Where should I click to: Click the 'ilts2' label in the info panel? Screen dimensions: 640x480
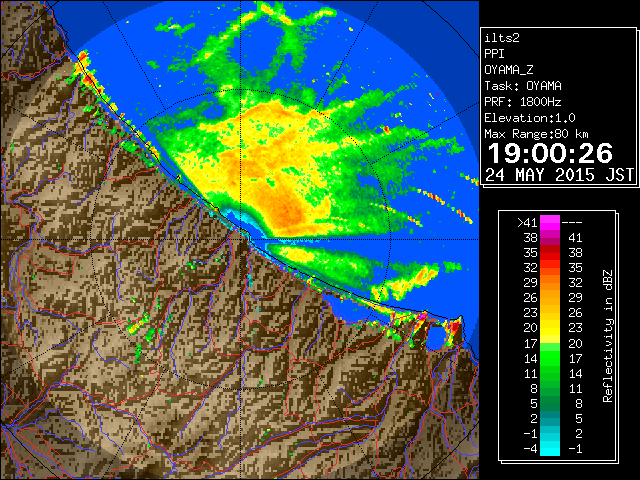click(502, 38)
